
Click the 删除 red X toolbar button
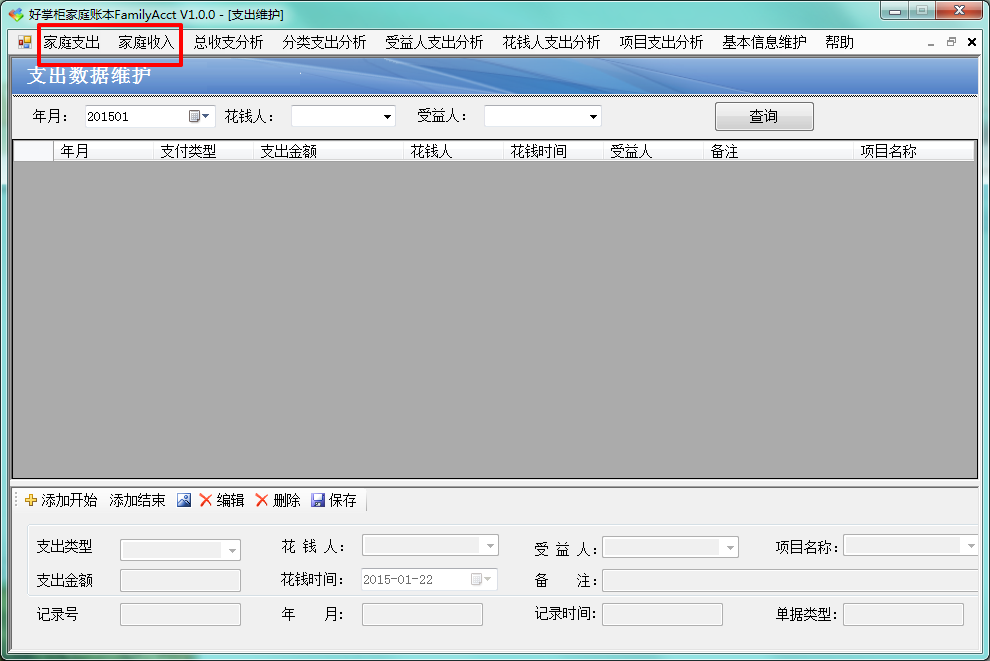278,500
